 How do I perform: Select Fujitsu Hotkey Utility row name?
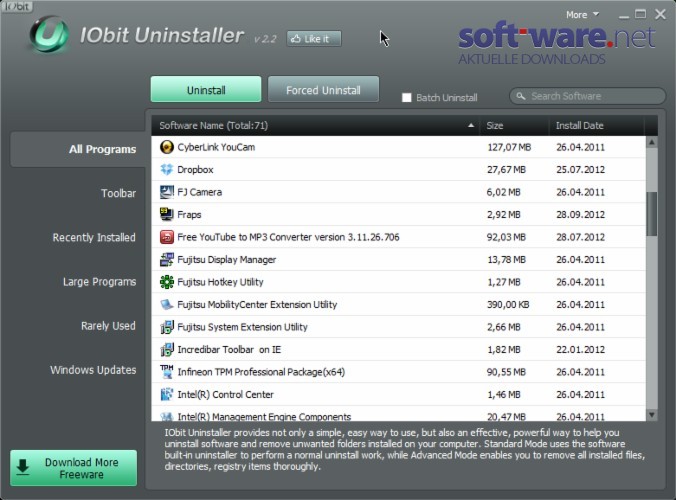pyautogui.click(x=220, y=282)
